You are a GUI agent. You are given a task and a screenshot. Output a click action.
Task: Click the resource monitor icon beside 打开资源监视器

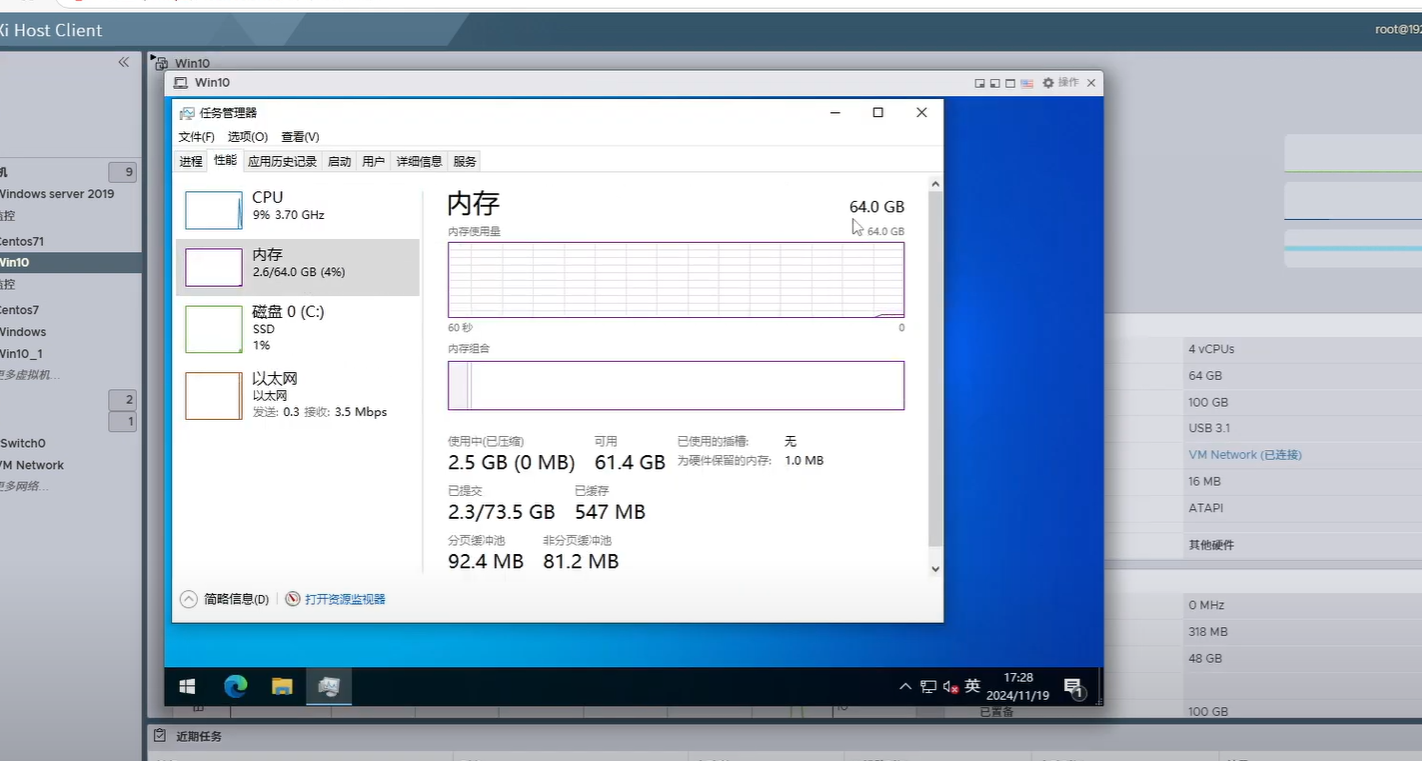(293, 599)
